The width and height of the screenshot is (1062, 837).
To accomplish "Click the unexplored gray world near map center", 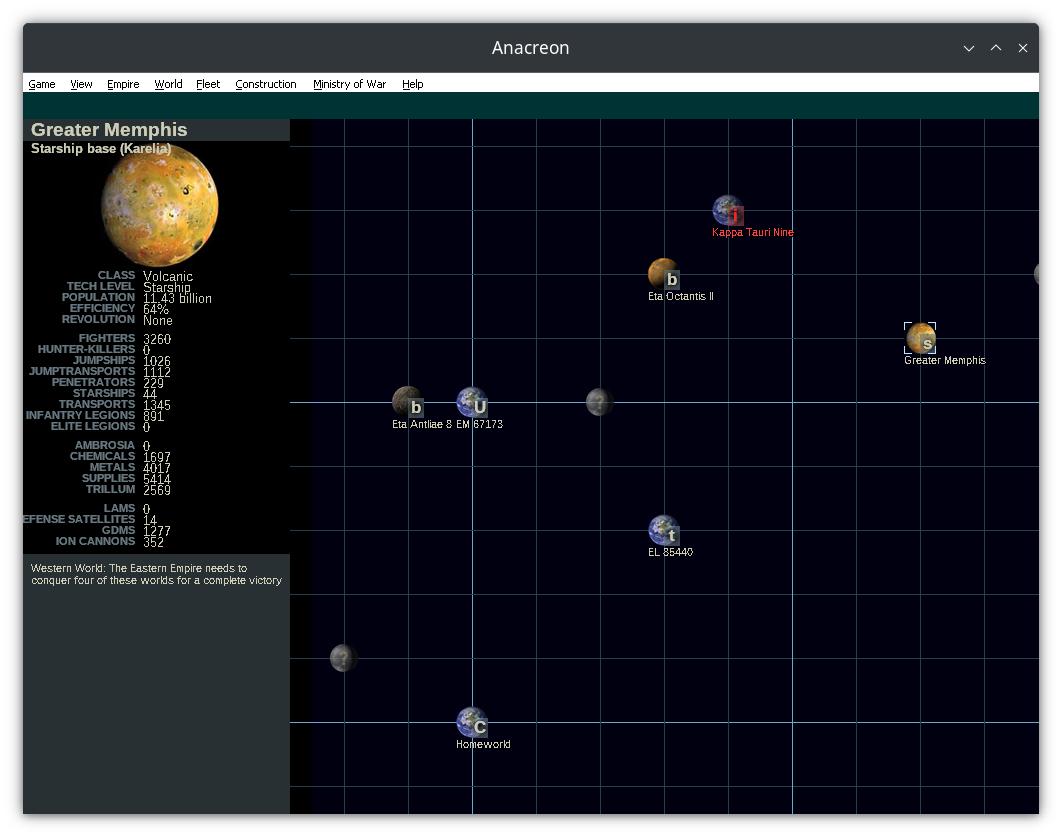I will tap(599, 402).
